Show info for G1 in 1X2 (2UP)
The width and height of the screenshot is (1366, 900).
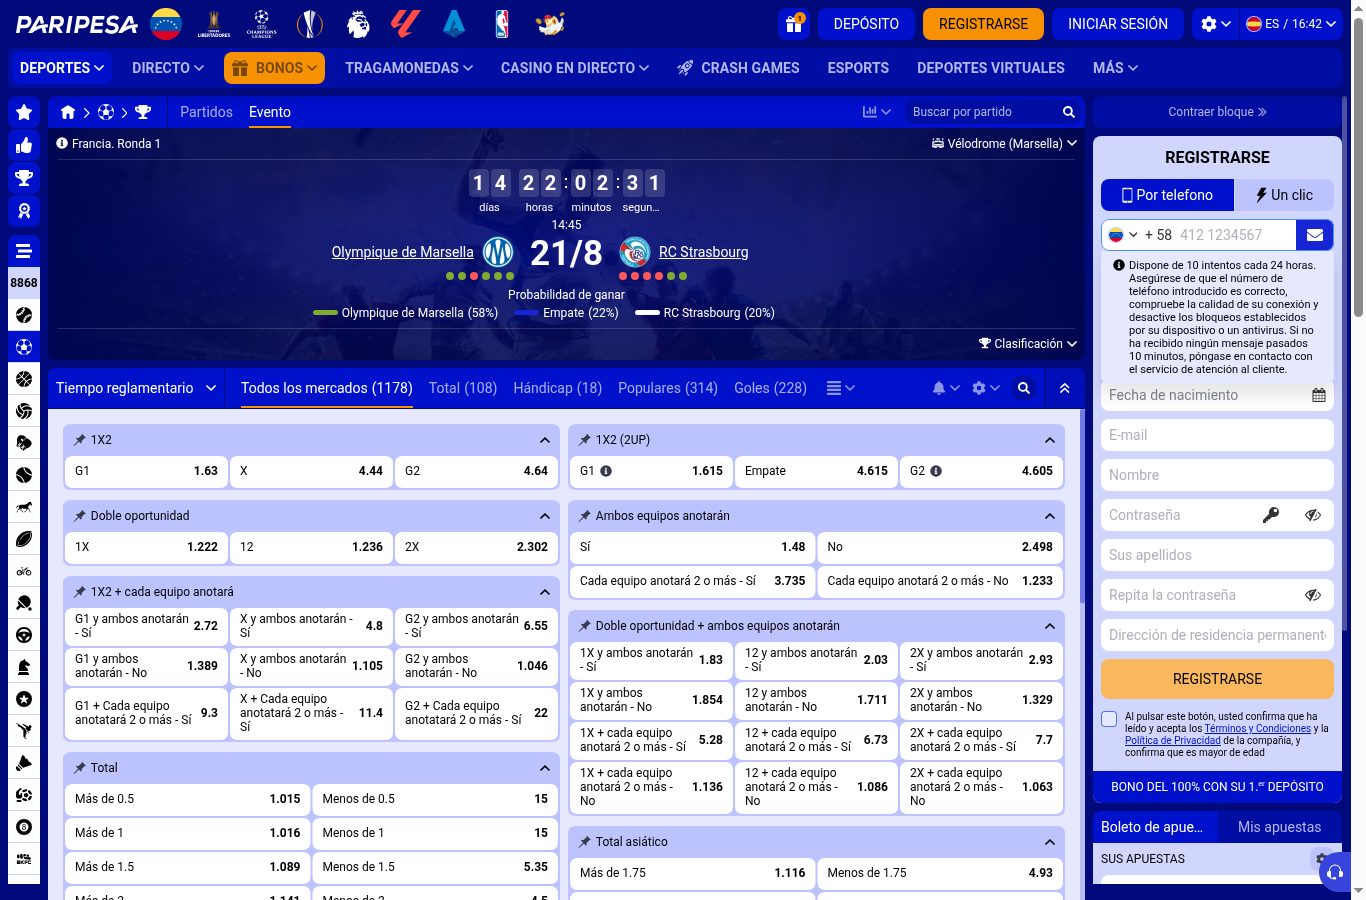tap(606, 471)
